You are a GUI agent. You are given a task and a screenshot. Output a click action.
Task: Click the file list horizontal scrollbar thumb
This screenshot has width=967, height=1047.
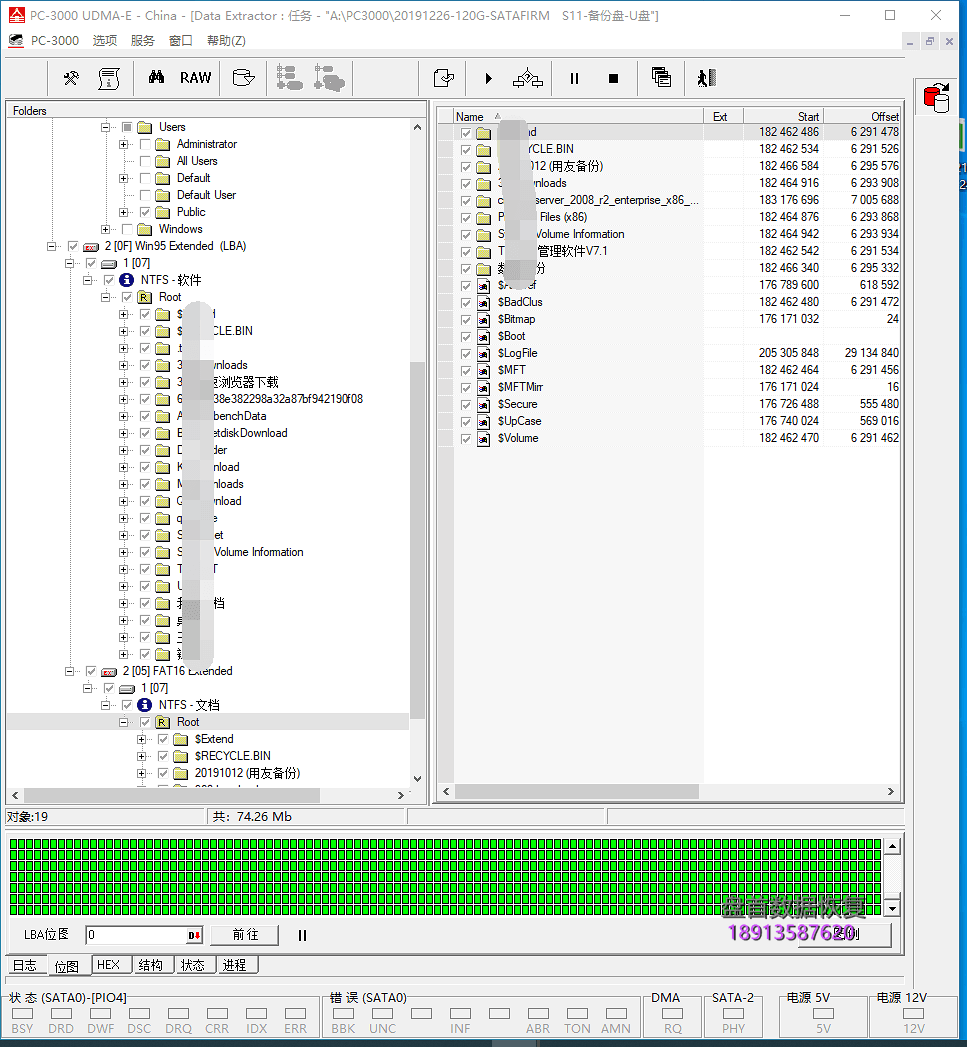[577, 791]
